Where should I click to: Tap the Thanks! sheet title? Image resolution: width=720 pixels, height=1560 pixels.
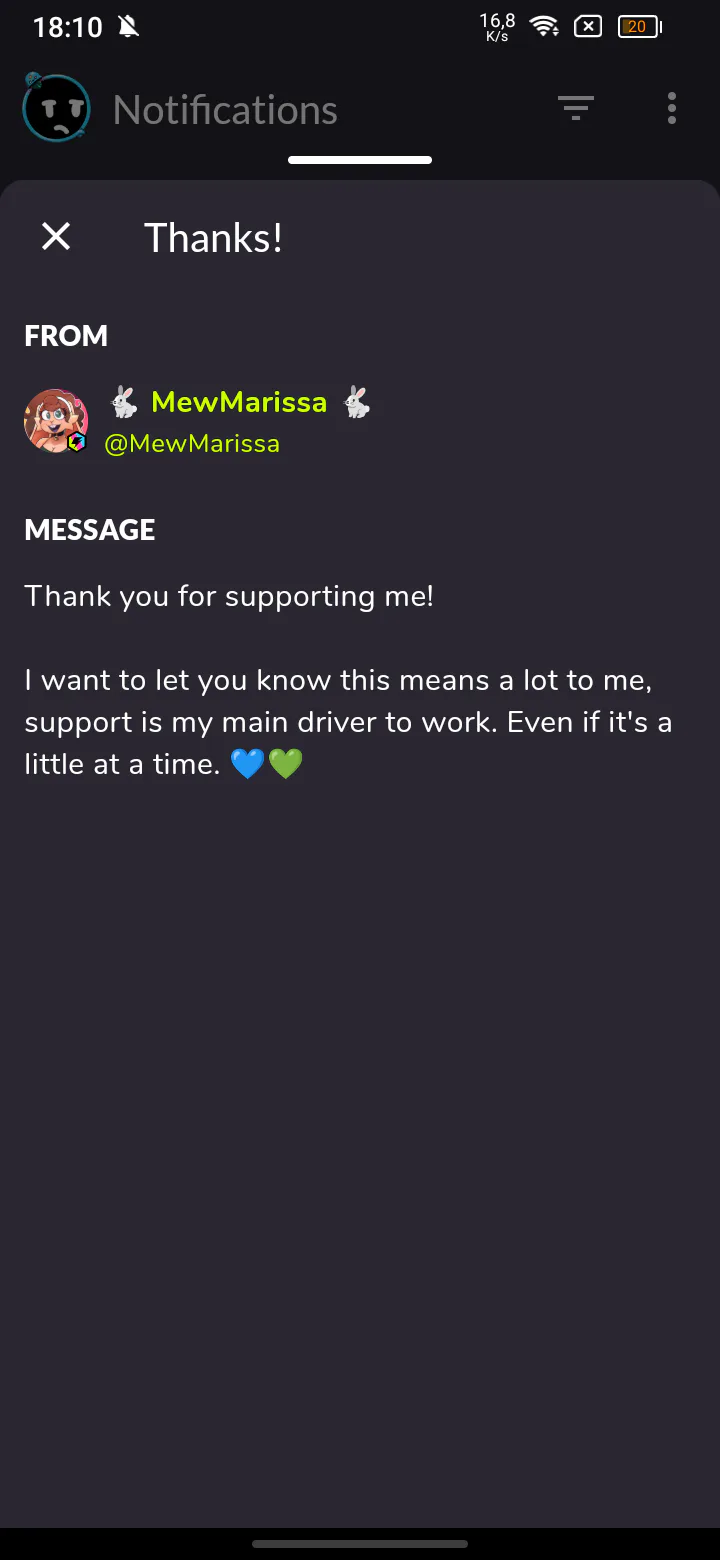coord(213,238)
